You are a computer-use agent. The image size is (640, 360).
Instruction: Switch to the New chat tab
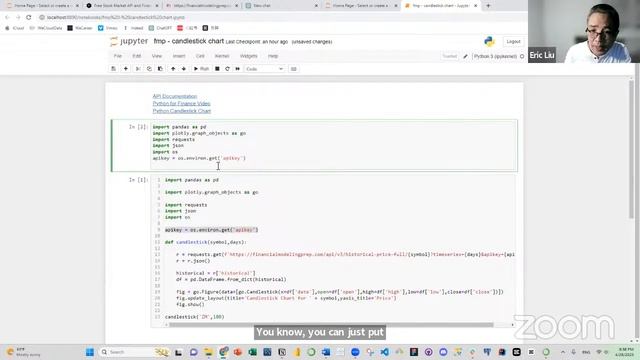click(282, 6)
